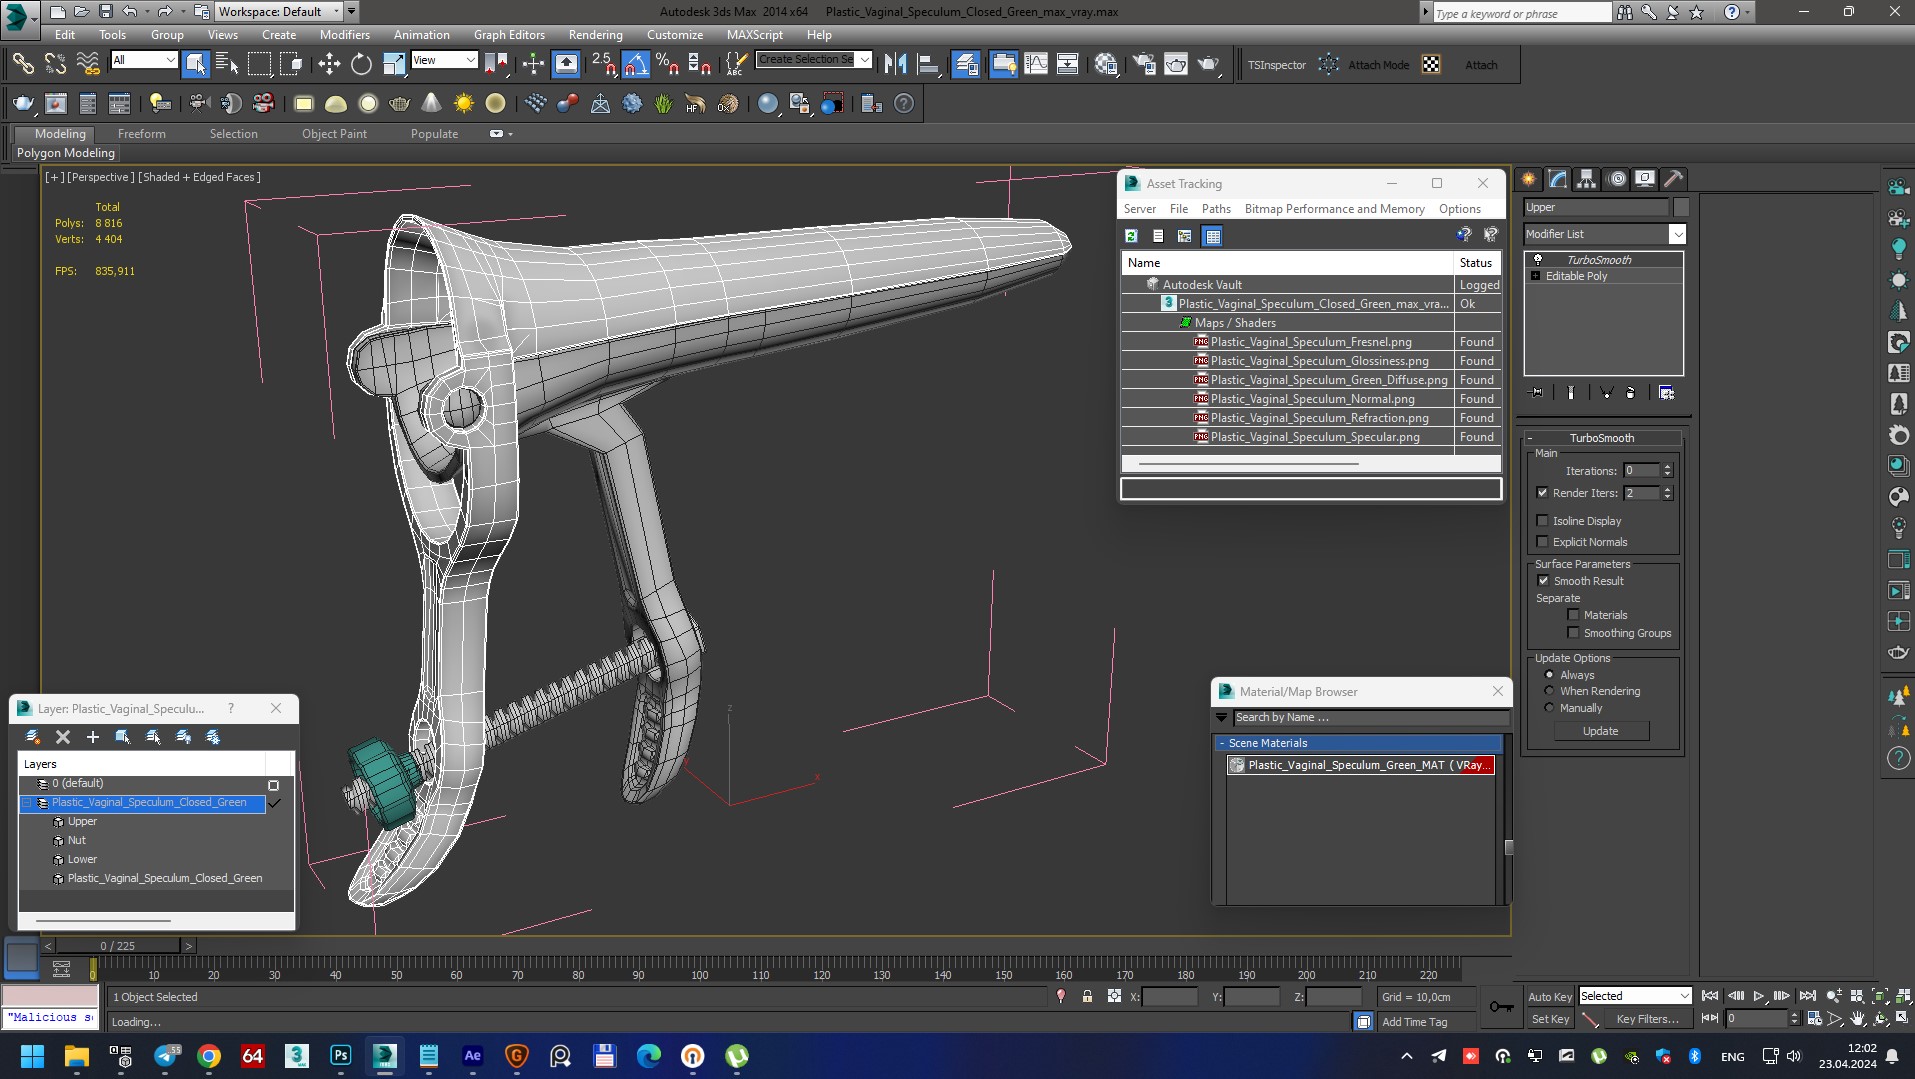Click the Set Key button
This screenshot has height=1079, width=1915.
pos(1550,1019)
